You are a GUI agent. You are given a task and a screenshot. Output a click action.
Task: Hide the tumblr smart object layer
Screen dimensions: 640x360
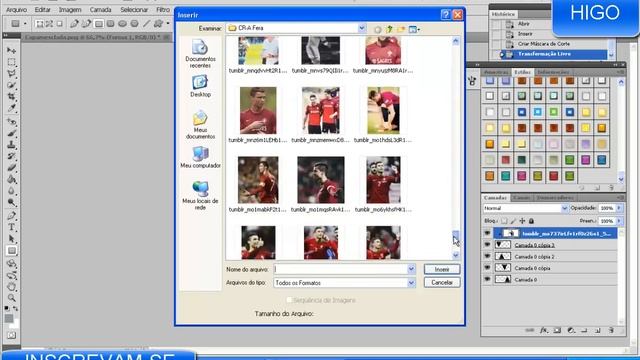[x=487, y=233]
